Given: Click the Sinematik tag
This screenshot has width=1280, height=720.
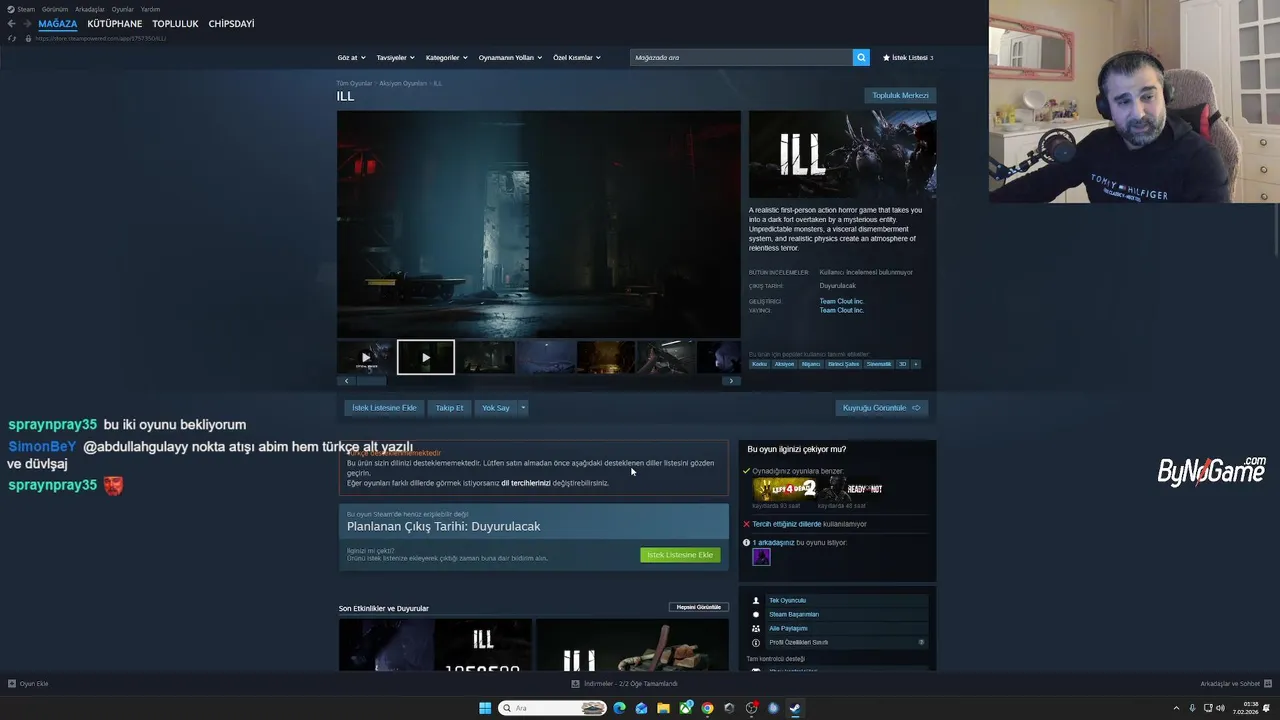Looking at the screenshot, I should pos(878,364).
